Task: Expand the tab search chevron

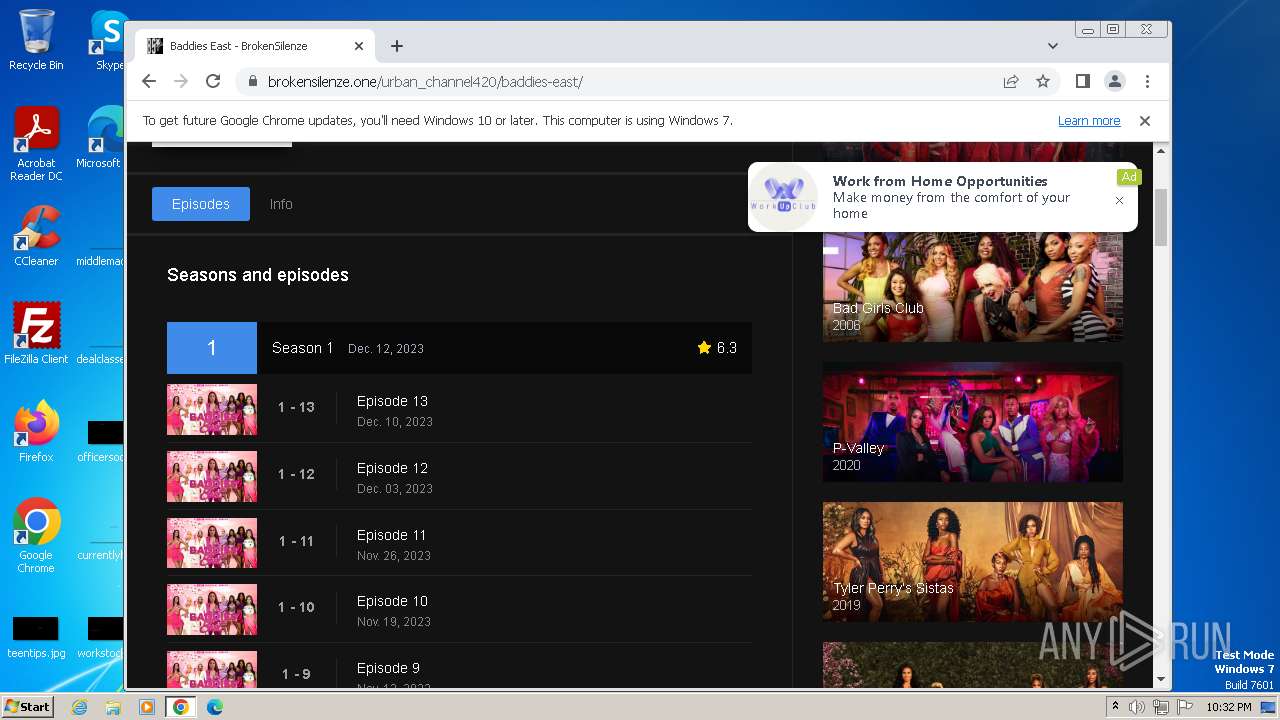Action: pyautogui.click(x=1053, y=46)
